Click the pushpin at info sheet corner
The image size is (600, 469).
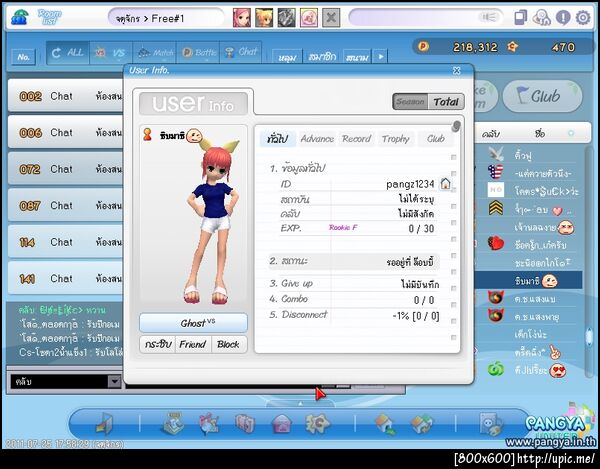(456, 126)
